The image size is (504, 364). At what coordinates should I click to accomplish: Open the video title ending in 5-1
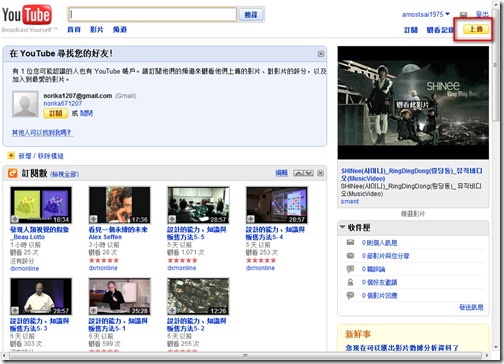(x=118, y=324)
